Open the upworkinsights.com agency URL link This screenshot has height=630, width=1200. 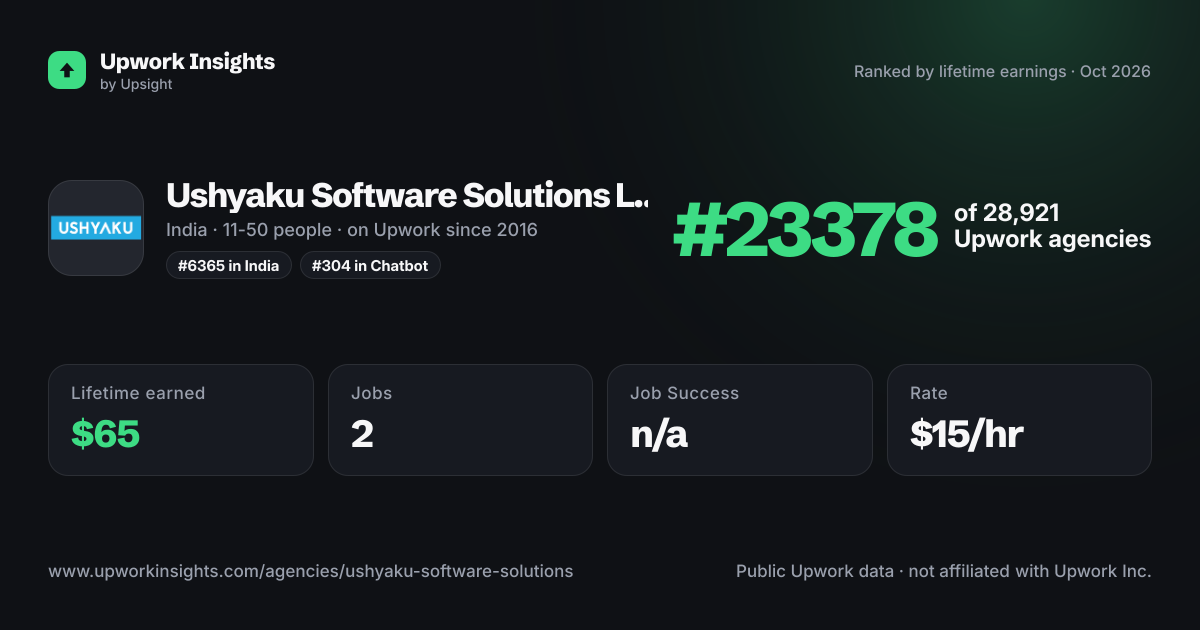pyautogui.click(x=311, y=571)
